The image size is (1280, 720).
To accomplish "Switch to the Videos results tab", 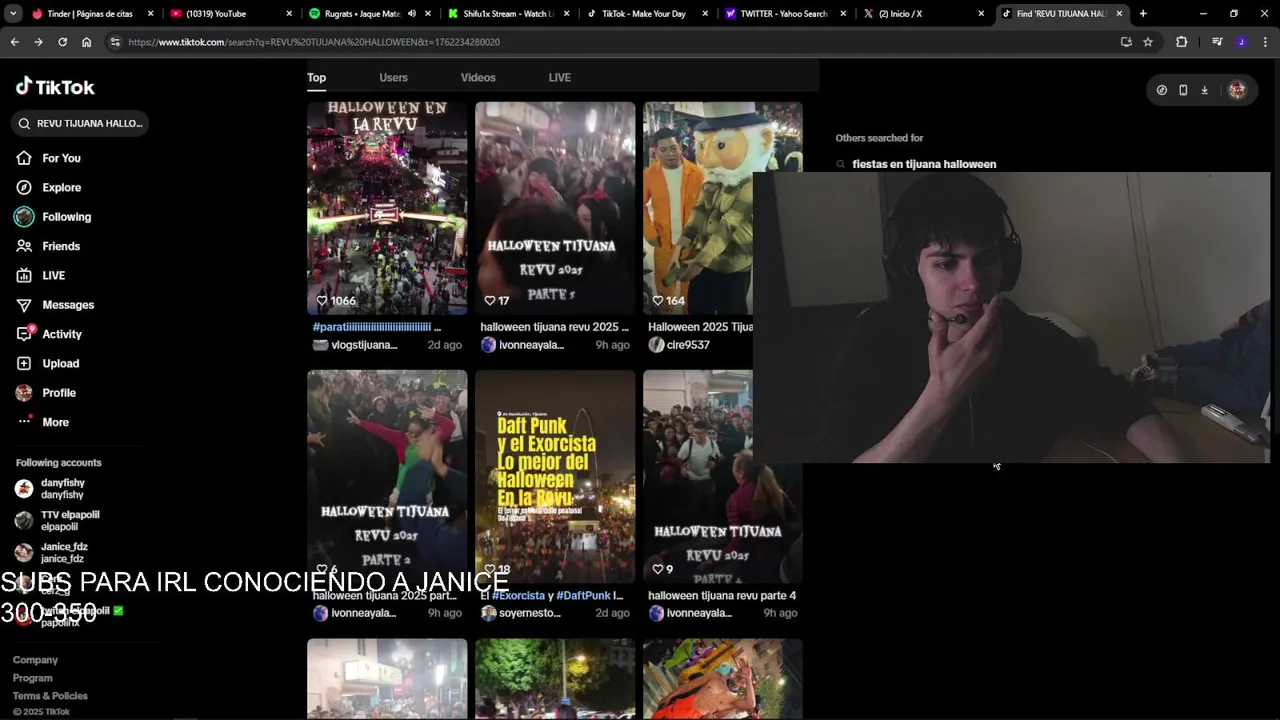I will click(x=478, y=77).
